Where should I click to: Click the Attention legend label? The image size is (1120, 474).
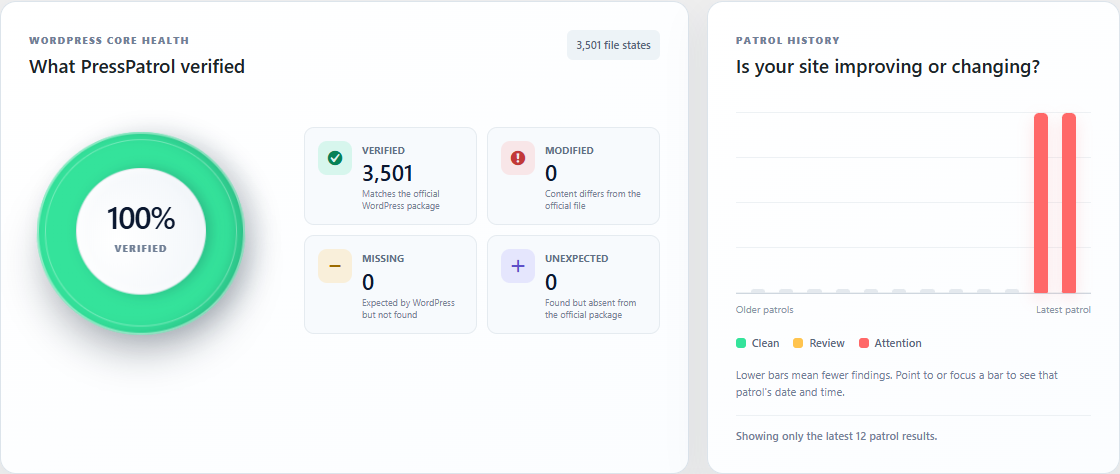point(898,343)
